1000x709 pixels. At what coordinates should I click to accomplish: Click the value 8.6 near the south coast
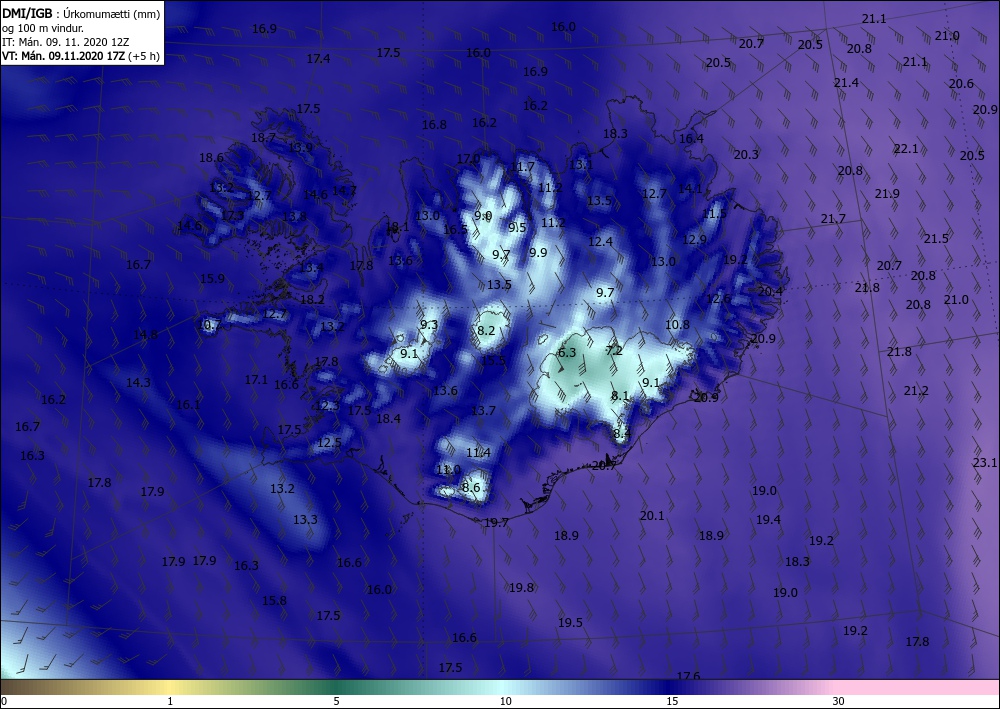tap(471, 488)
